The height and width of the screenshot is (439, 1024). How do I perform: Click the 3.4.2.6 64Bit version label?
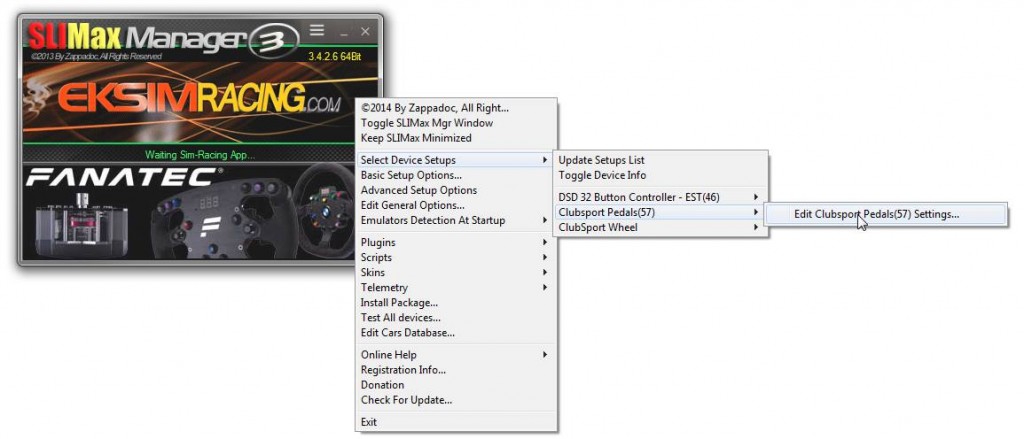334,56
